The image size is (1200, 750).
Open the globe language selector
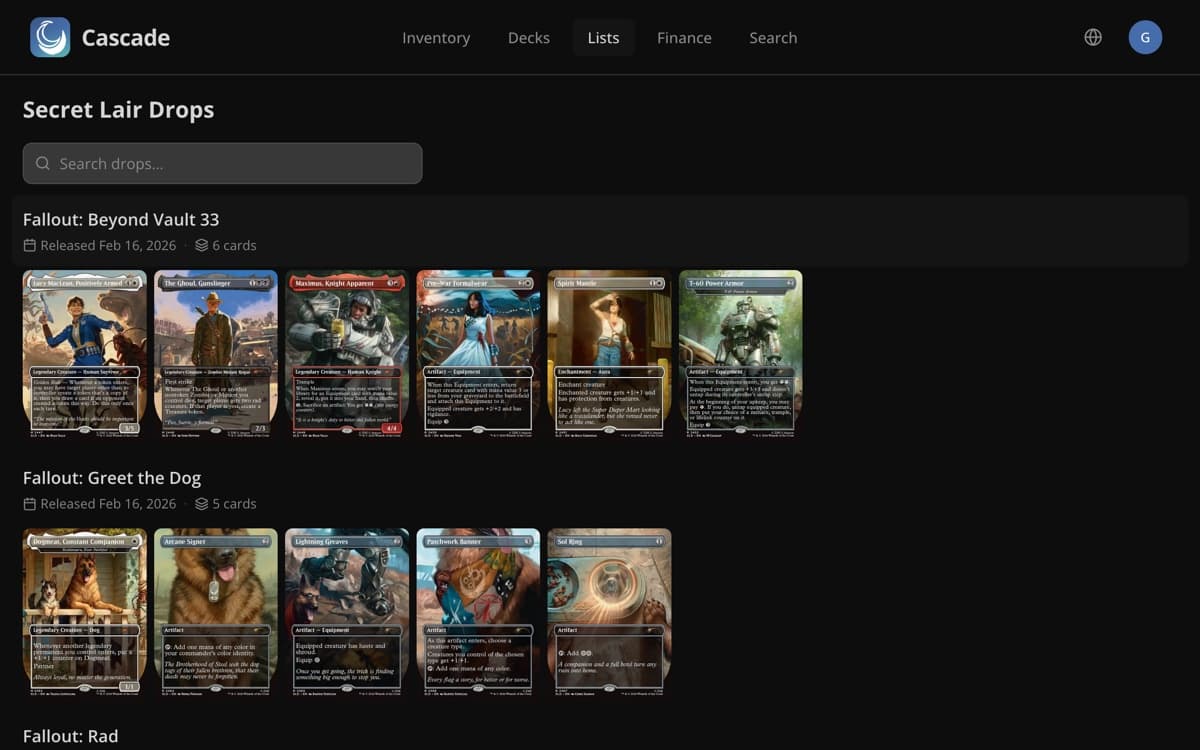(x=1093, y=36)
